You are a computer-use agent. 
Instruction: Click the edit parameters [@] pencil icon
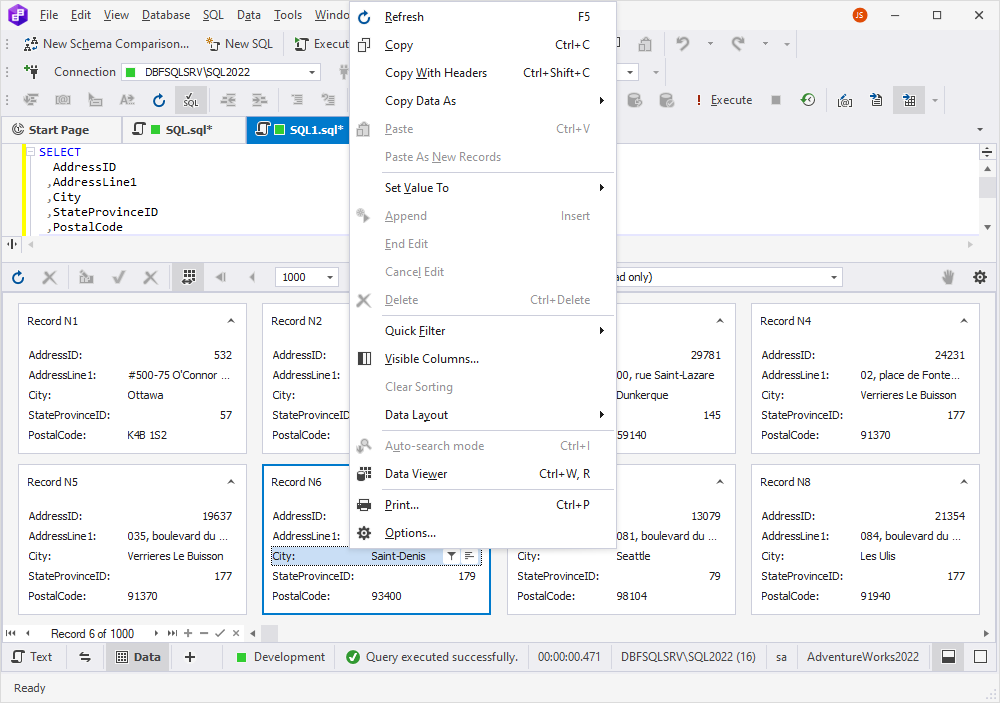[x=844, y=100]
